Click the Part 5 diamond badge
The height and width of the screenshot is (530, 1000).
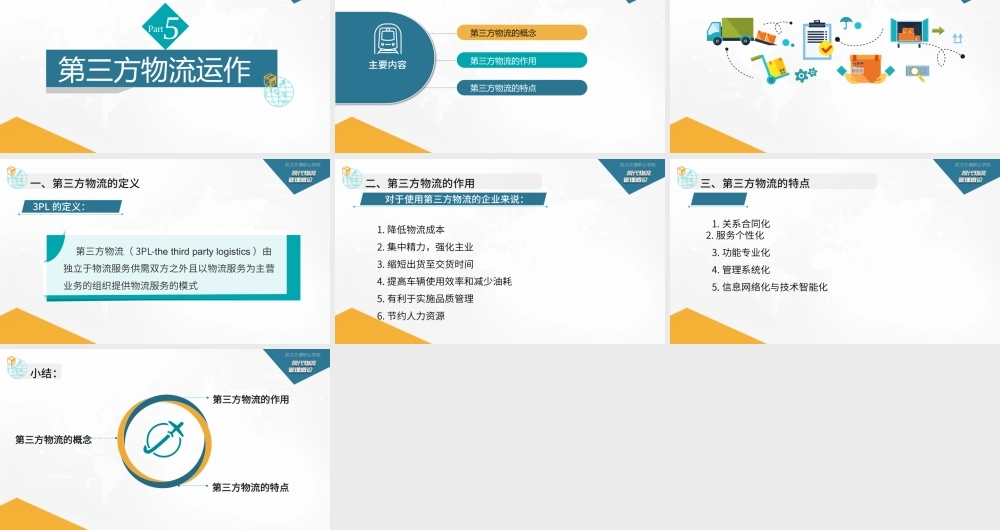pos(165,27)
